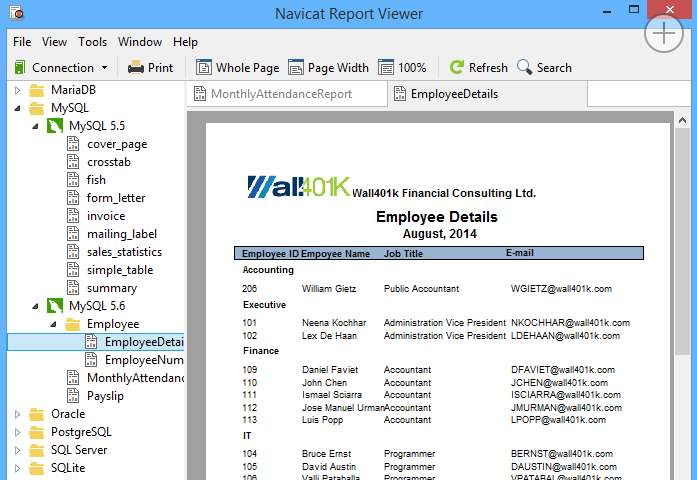Viewport: 697px width, 480px height.
Task: Open the Tools menu
Action: [92, 42]
